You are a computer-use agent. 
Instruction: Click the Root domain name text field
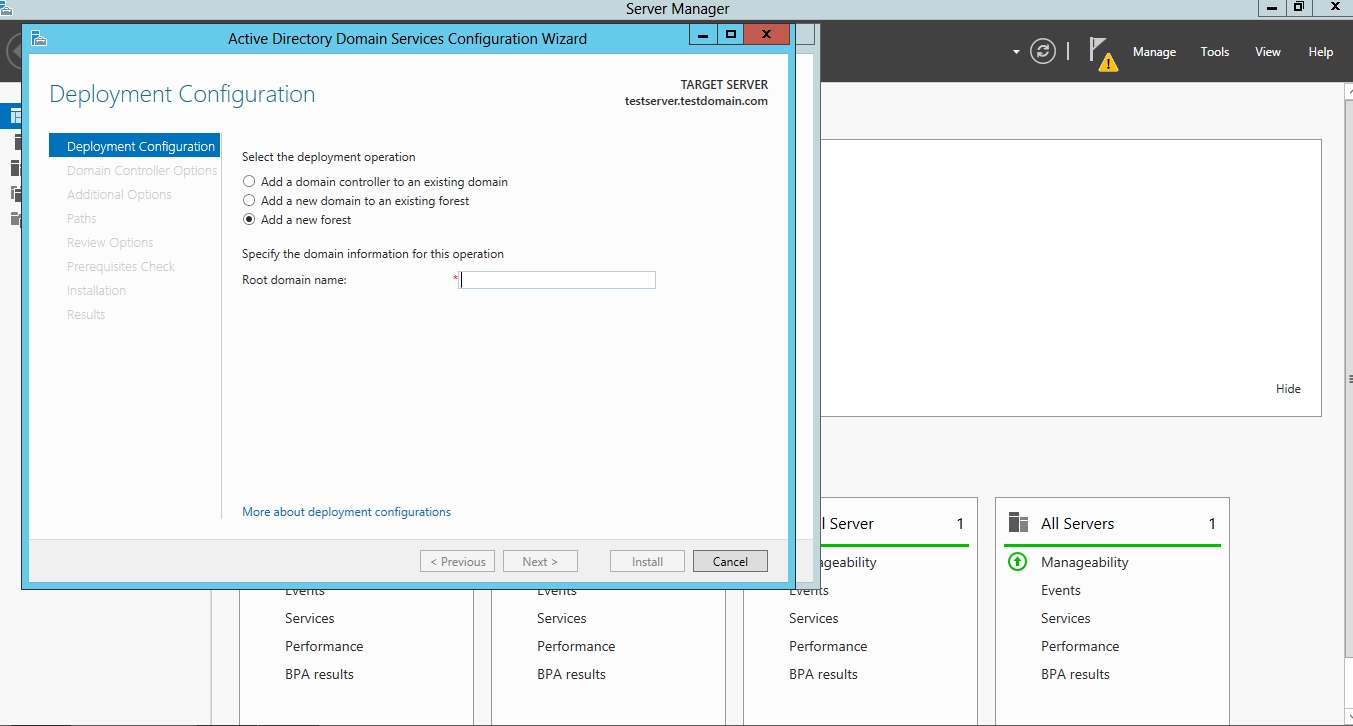pyautogui.click(x=557, y=280)
